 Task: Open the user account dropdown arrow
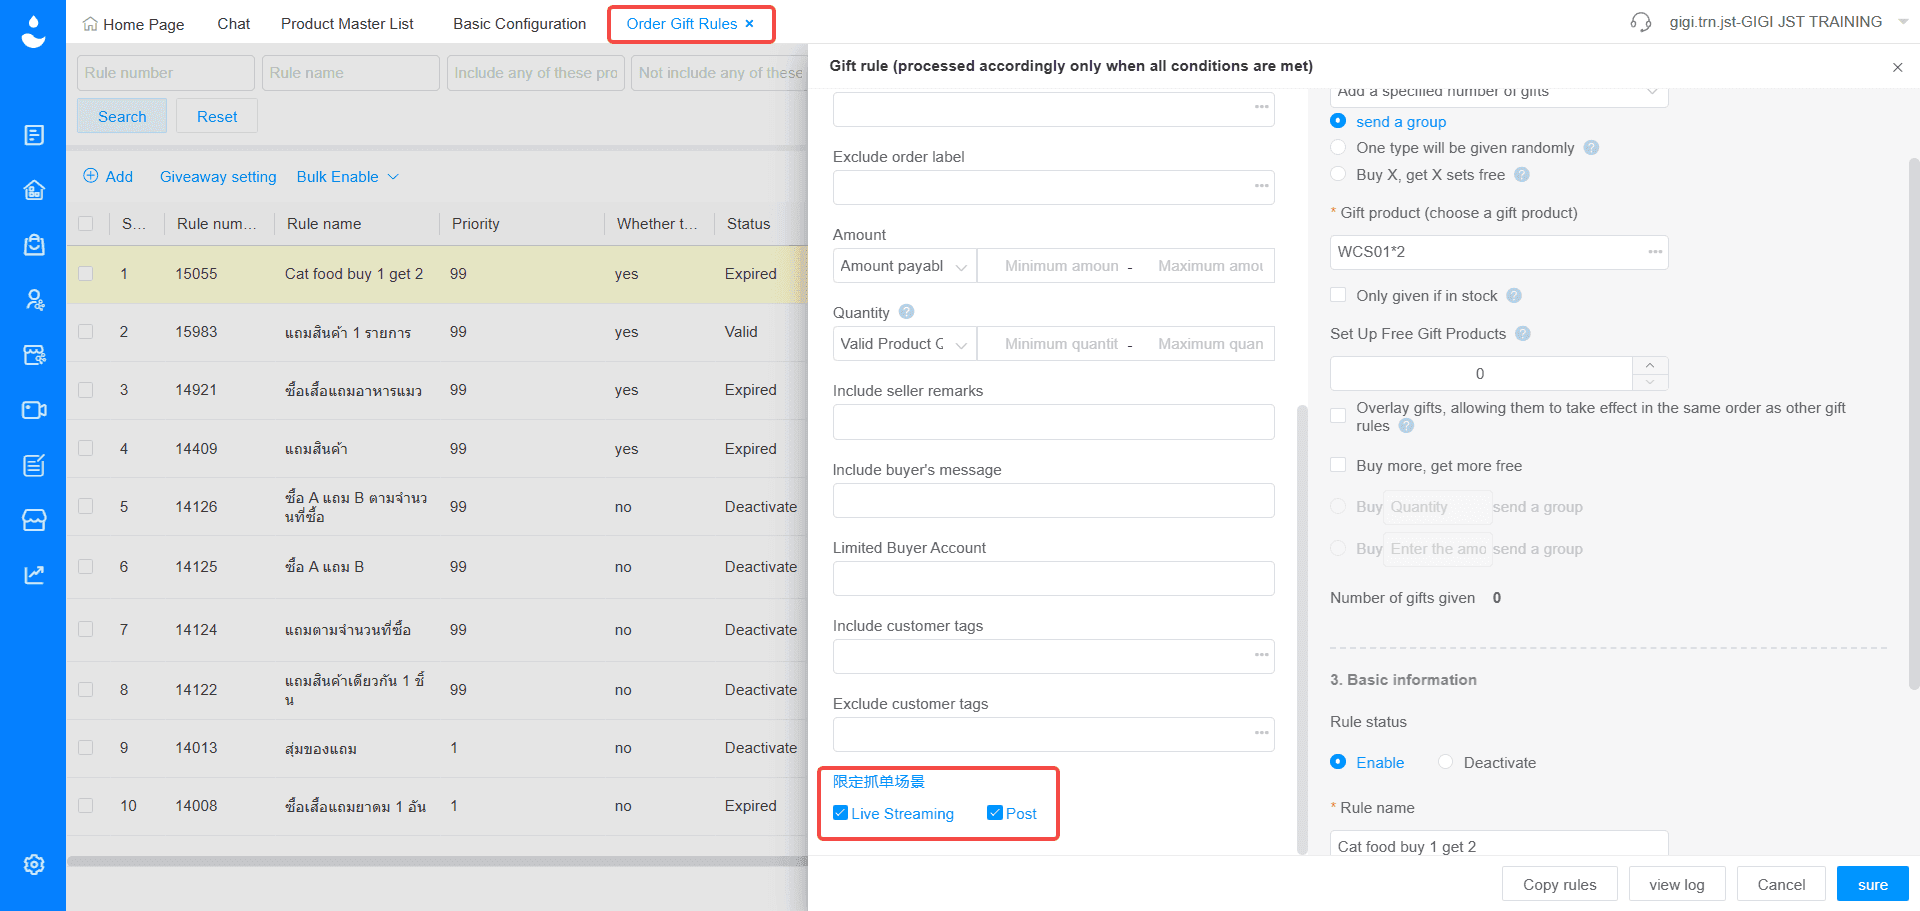coord(1902,22)
